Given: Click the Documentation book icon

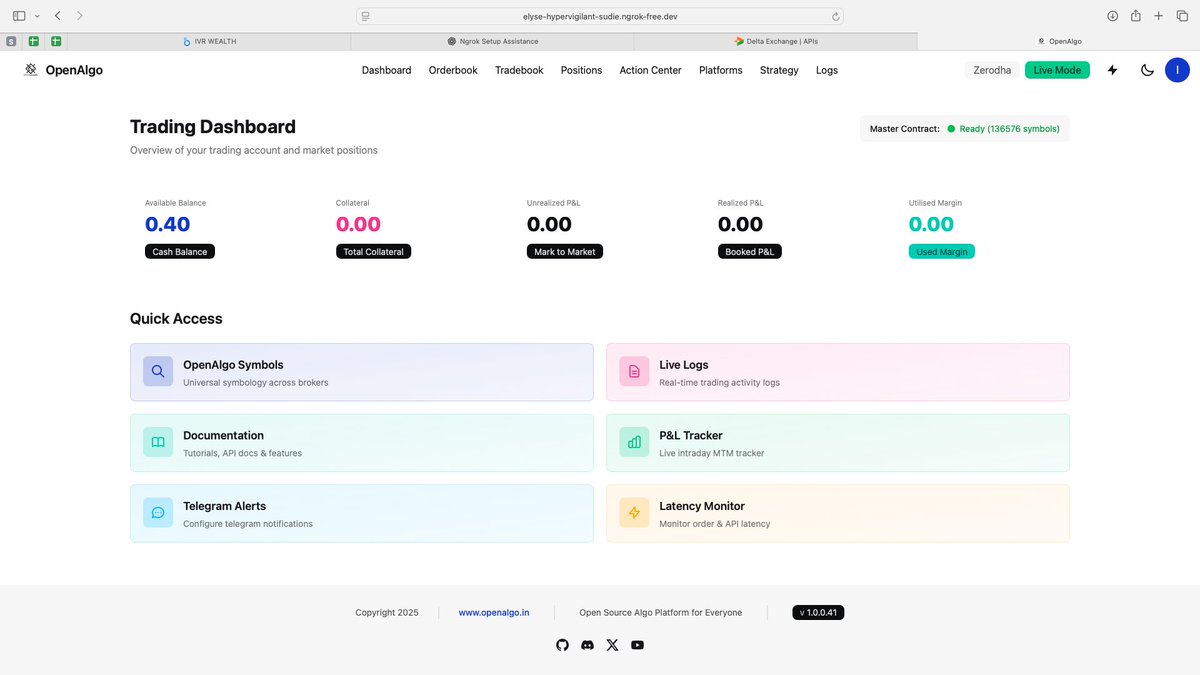Looking at the screenshot, I should (x=158, y=442).
